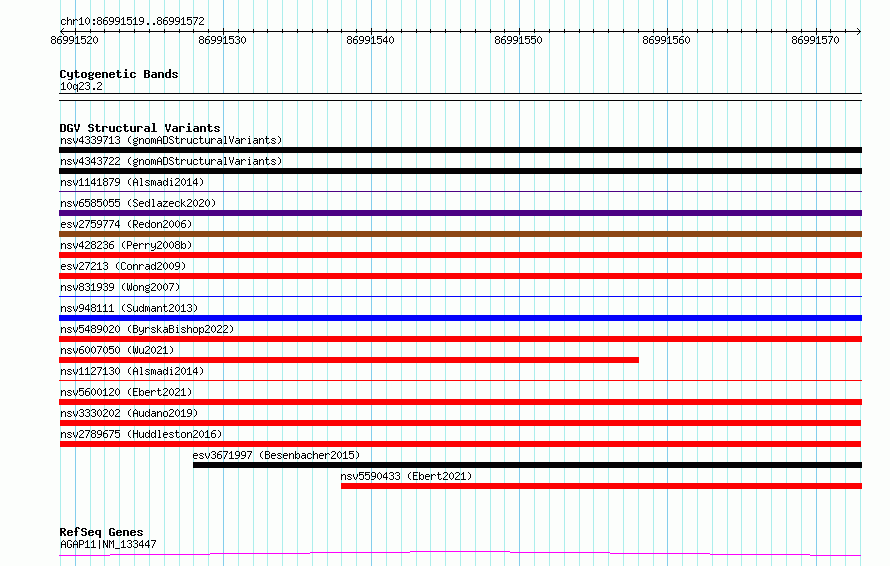890x566 pixels.
Task: Click esv27213 (Conrad2009) label
Action: click(x=123, y=266)
